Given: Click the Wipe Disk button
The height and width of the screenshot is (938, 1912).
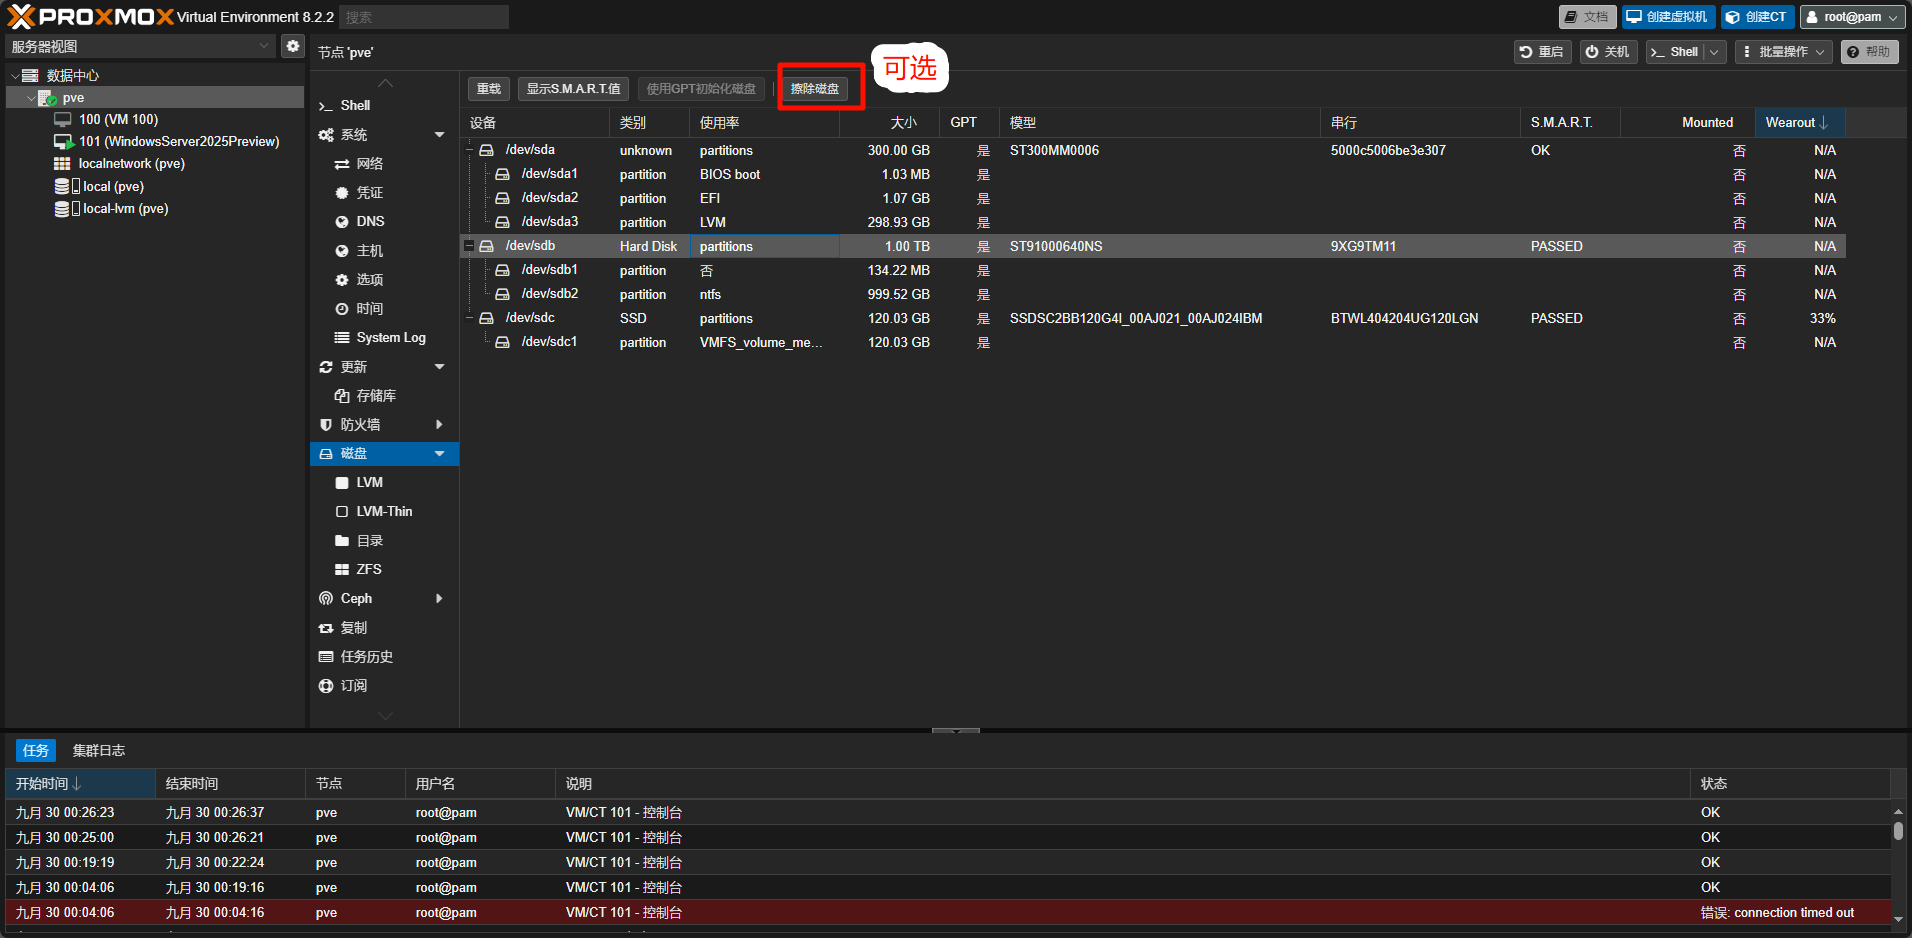Looking at the screenshot, I should pos(814,89).
